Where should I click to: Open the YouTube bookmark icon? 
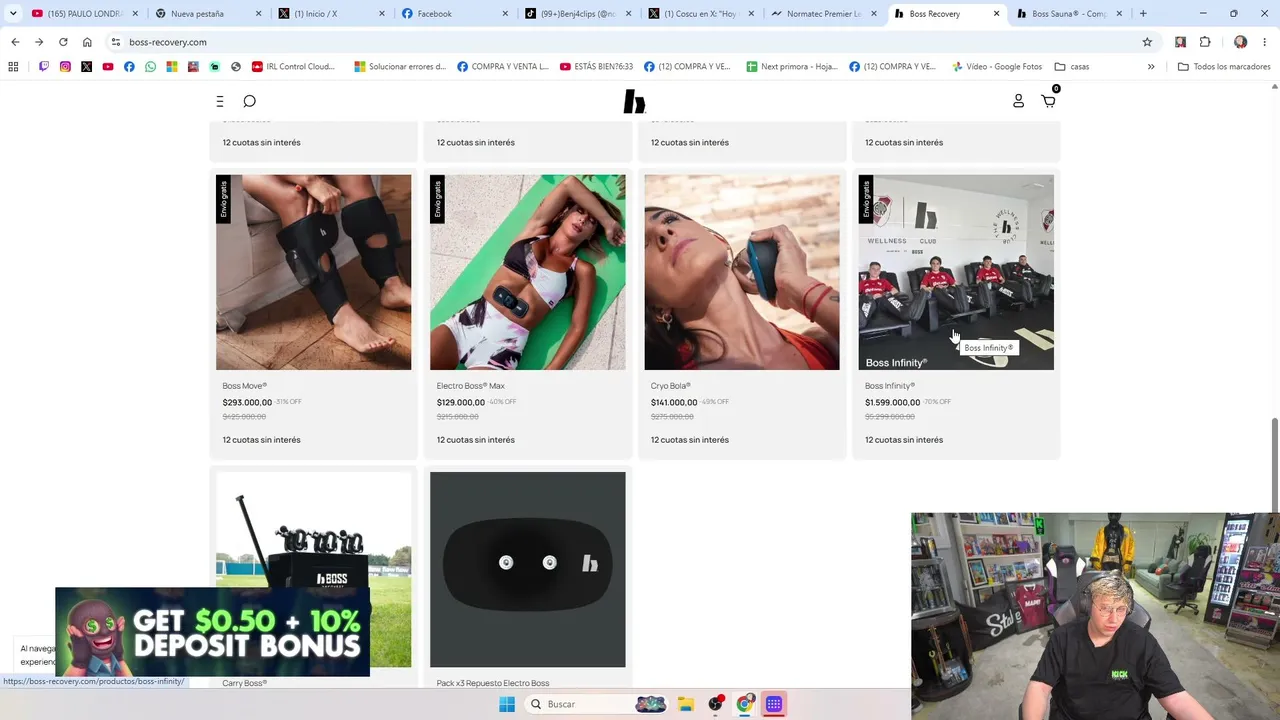tap(108, 67)
